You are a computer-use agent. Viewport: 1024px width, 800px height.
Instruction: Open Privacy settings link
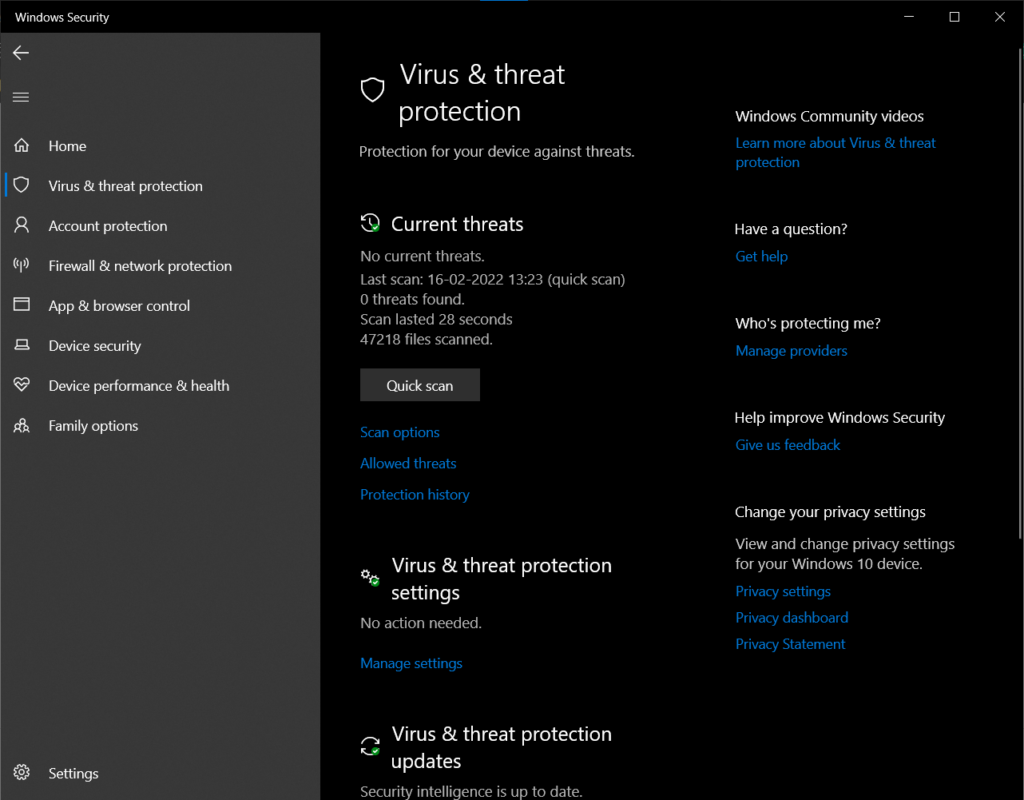tap(783, 592)
